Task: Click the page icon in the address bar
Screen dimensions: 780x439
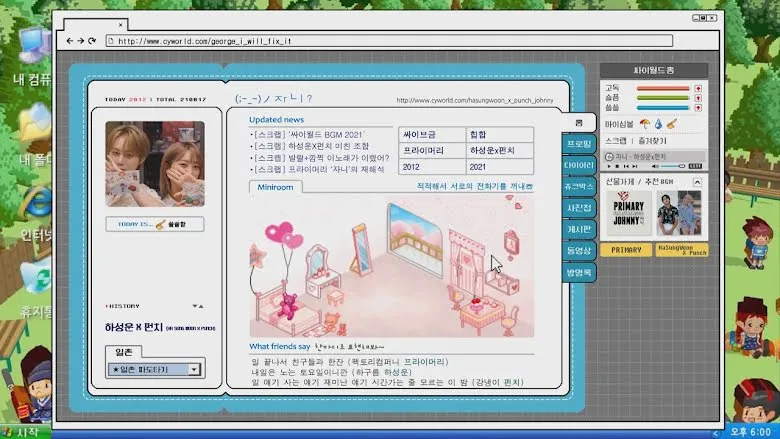Action: tap(111, 41)
